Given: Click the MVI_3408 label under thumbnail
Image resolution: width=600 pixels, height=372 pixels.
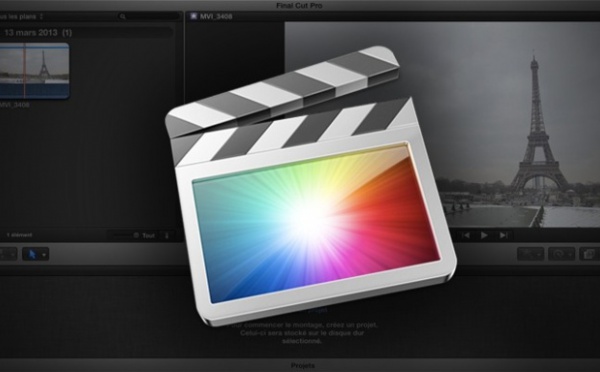Looking at the screenshot, I should (x=15, y=104).
